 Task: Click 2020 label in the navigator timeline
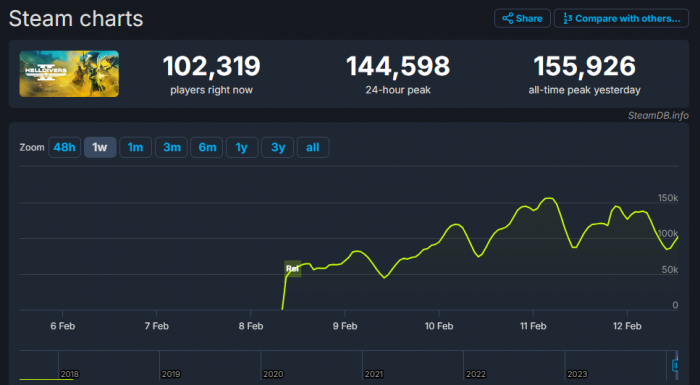[273, 374]
